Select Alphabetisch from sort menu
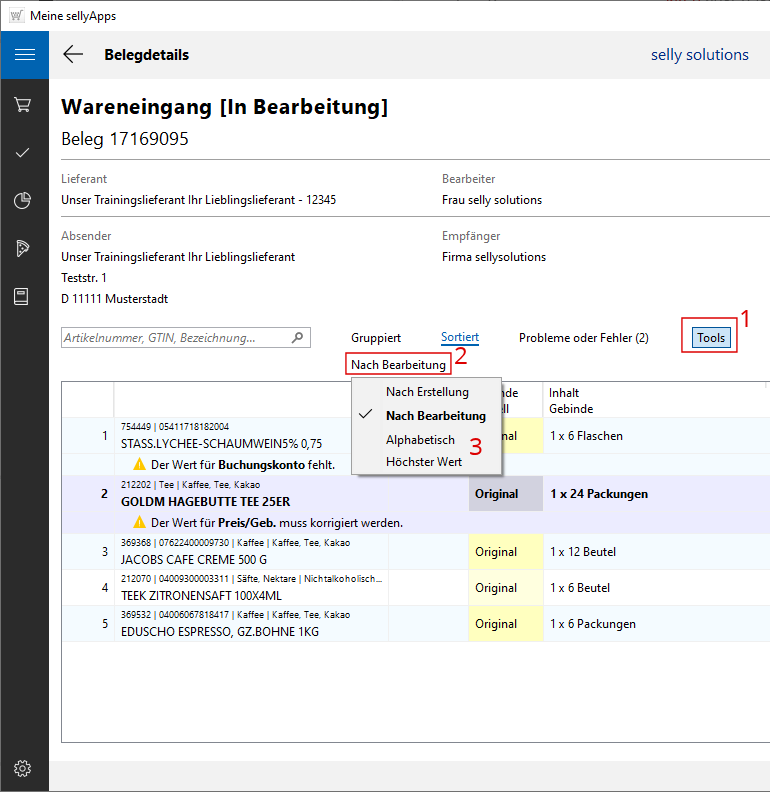This screenshot has width=770, height=792. pyautogui.click(x=420, y=439)
